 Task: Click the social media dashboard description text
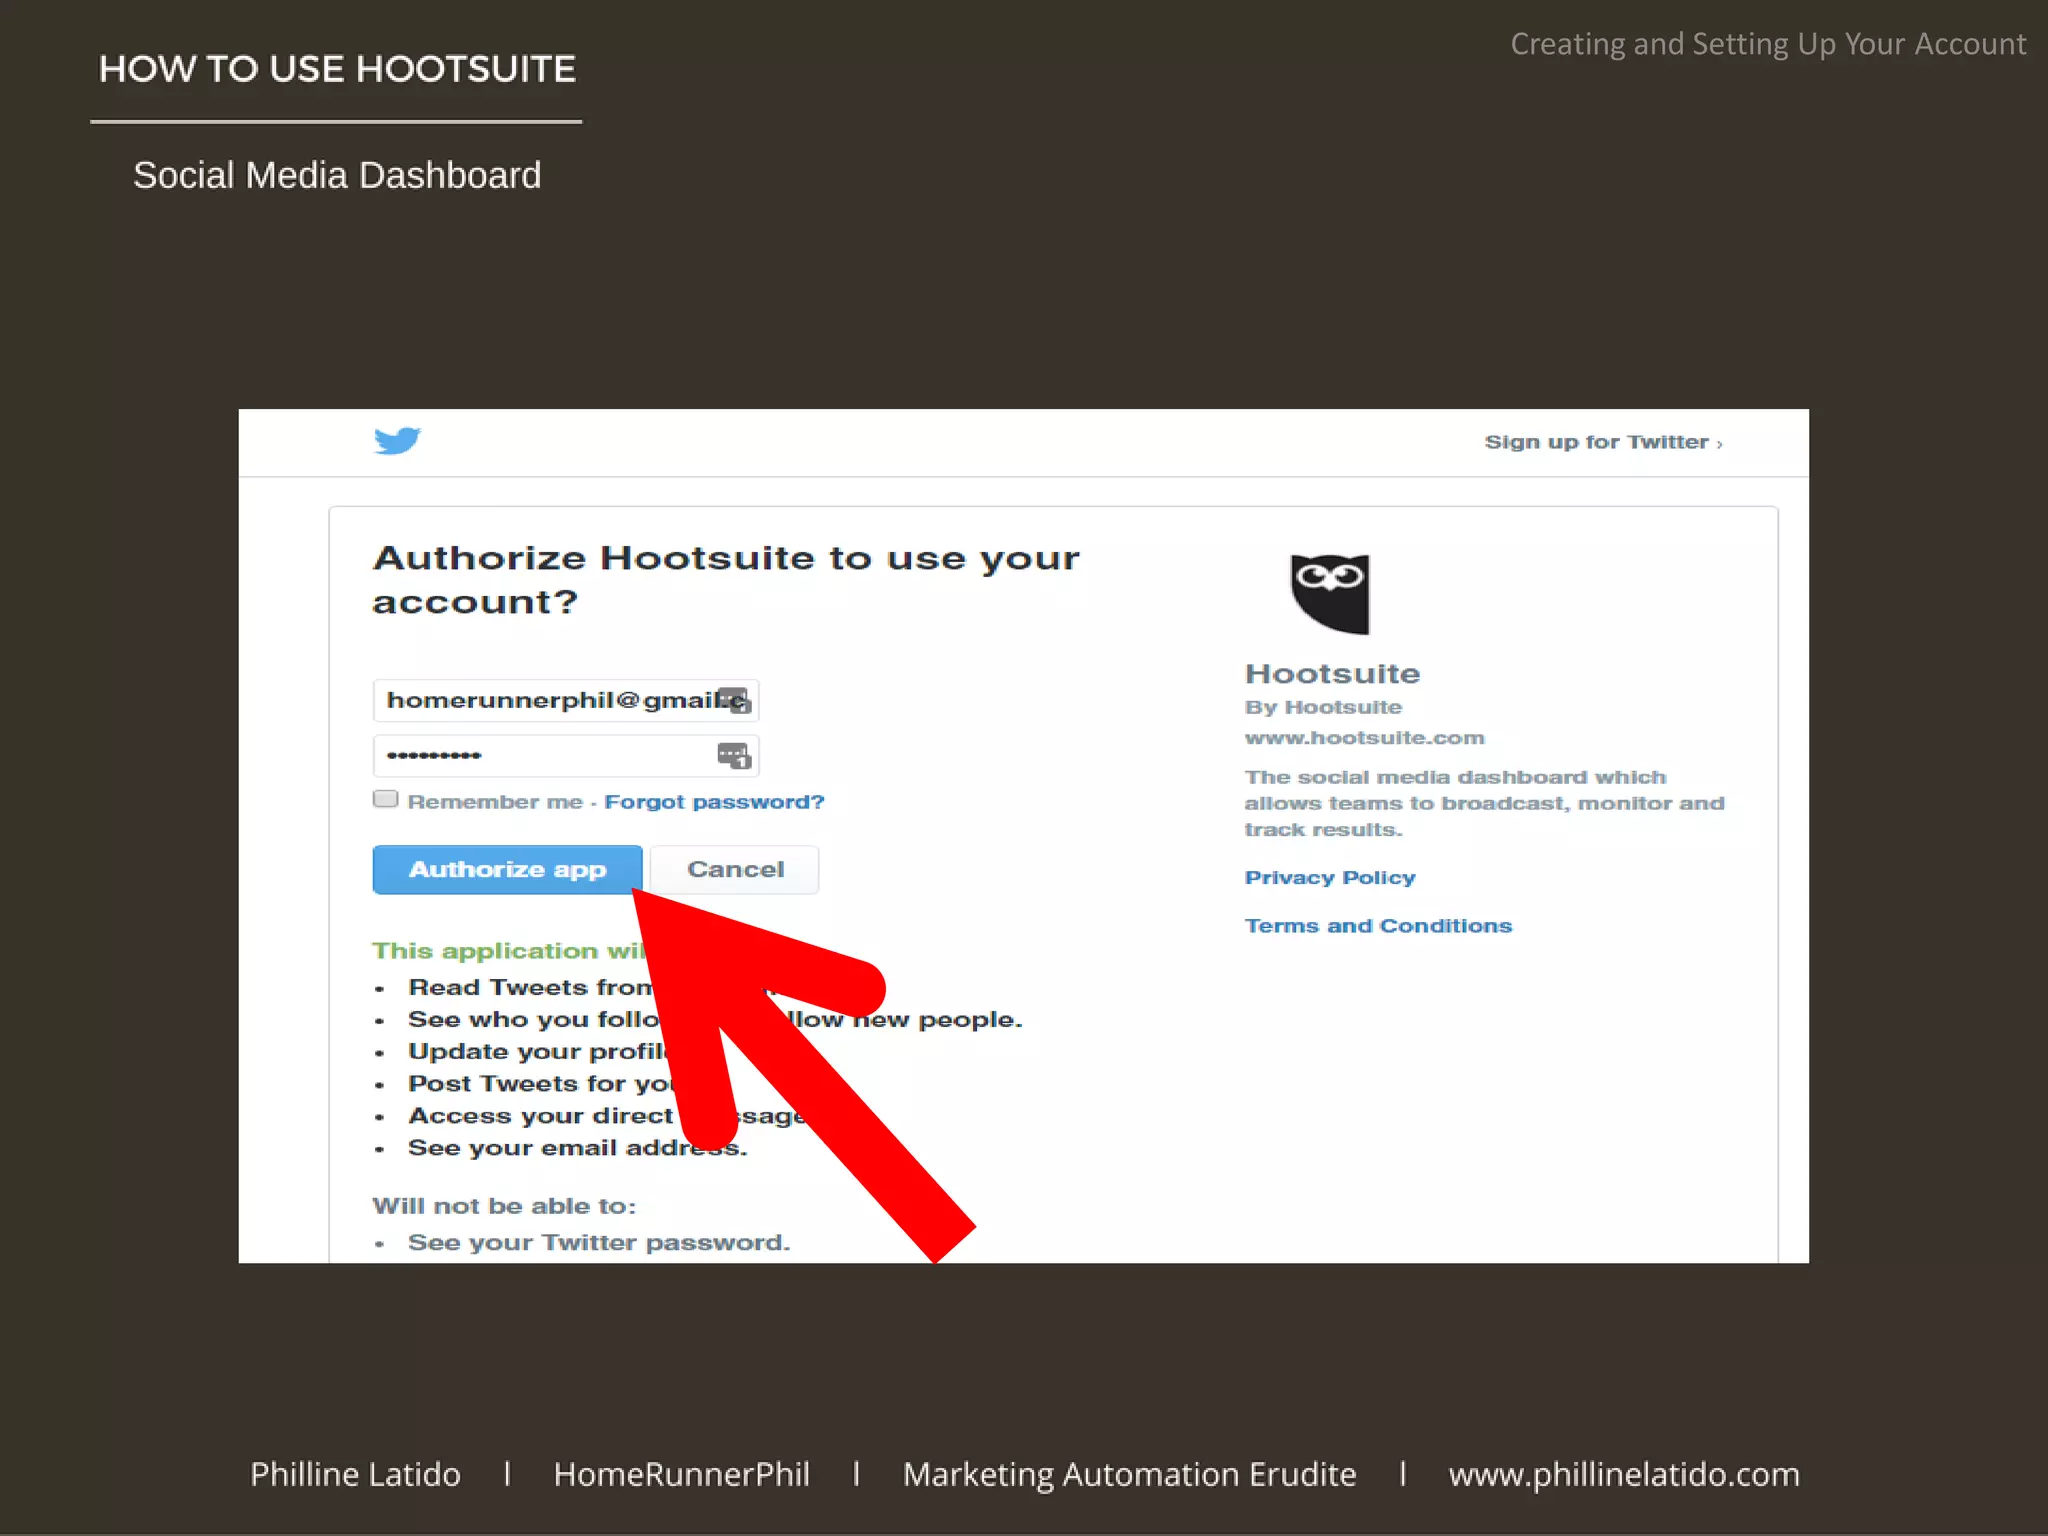(x=1484, y=803)
